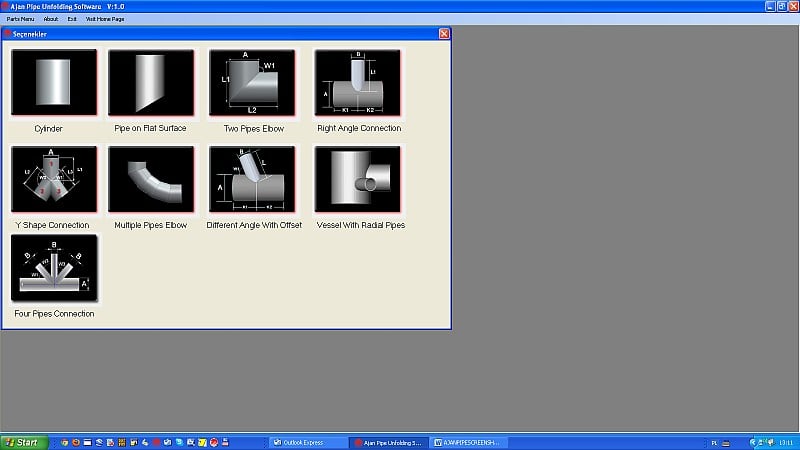The image size is (800, 450).
Task: Click the PL language indicator
Action: coord(714,443)
